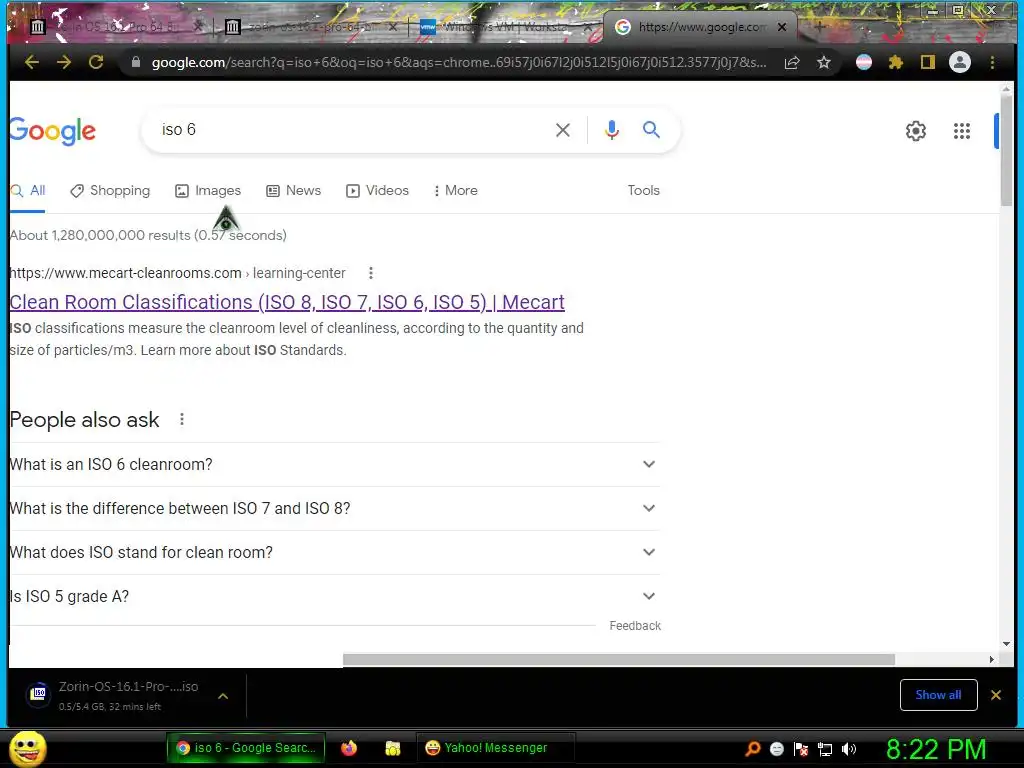Screen dimensions: 1024x768
Task: Click the 8:22 PM taskbar clock
Action: (x=936, y=749)
